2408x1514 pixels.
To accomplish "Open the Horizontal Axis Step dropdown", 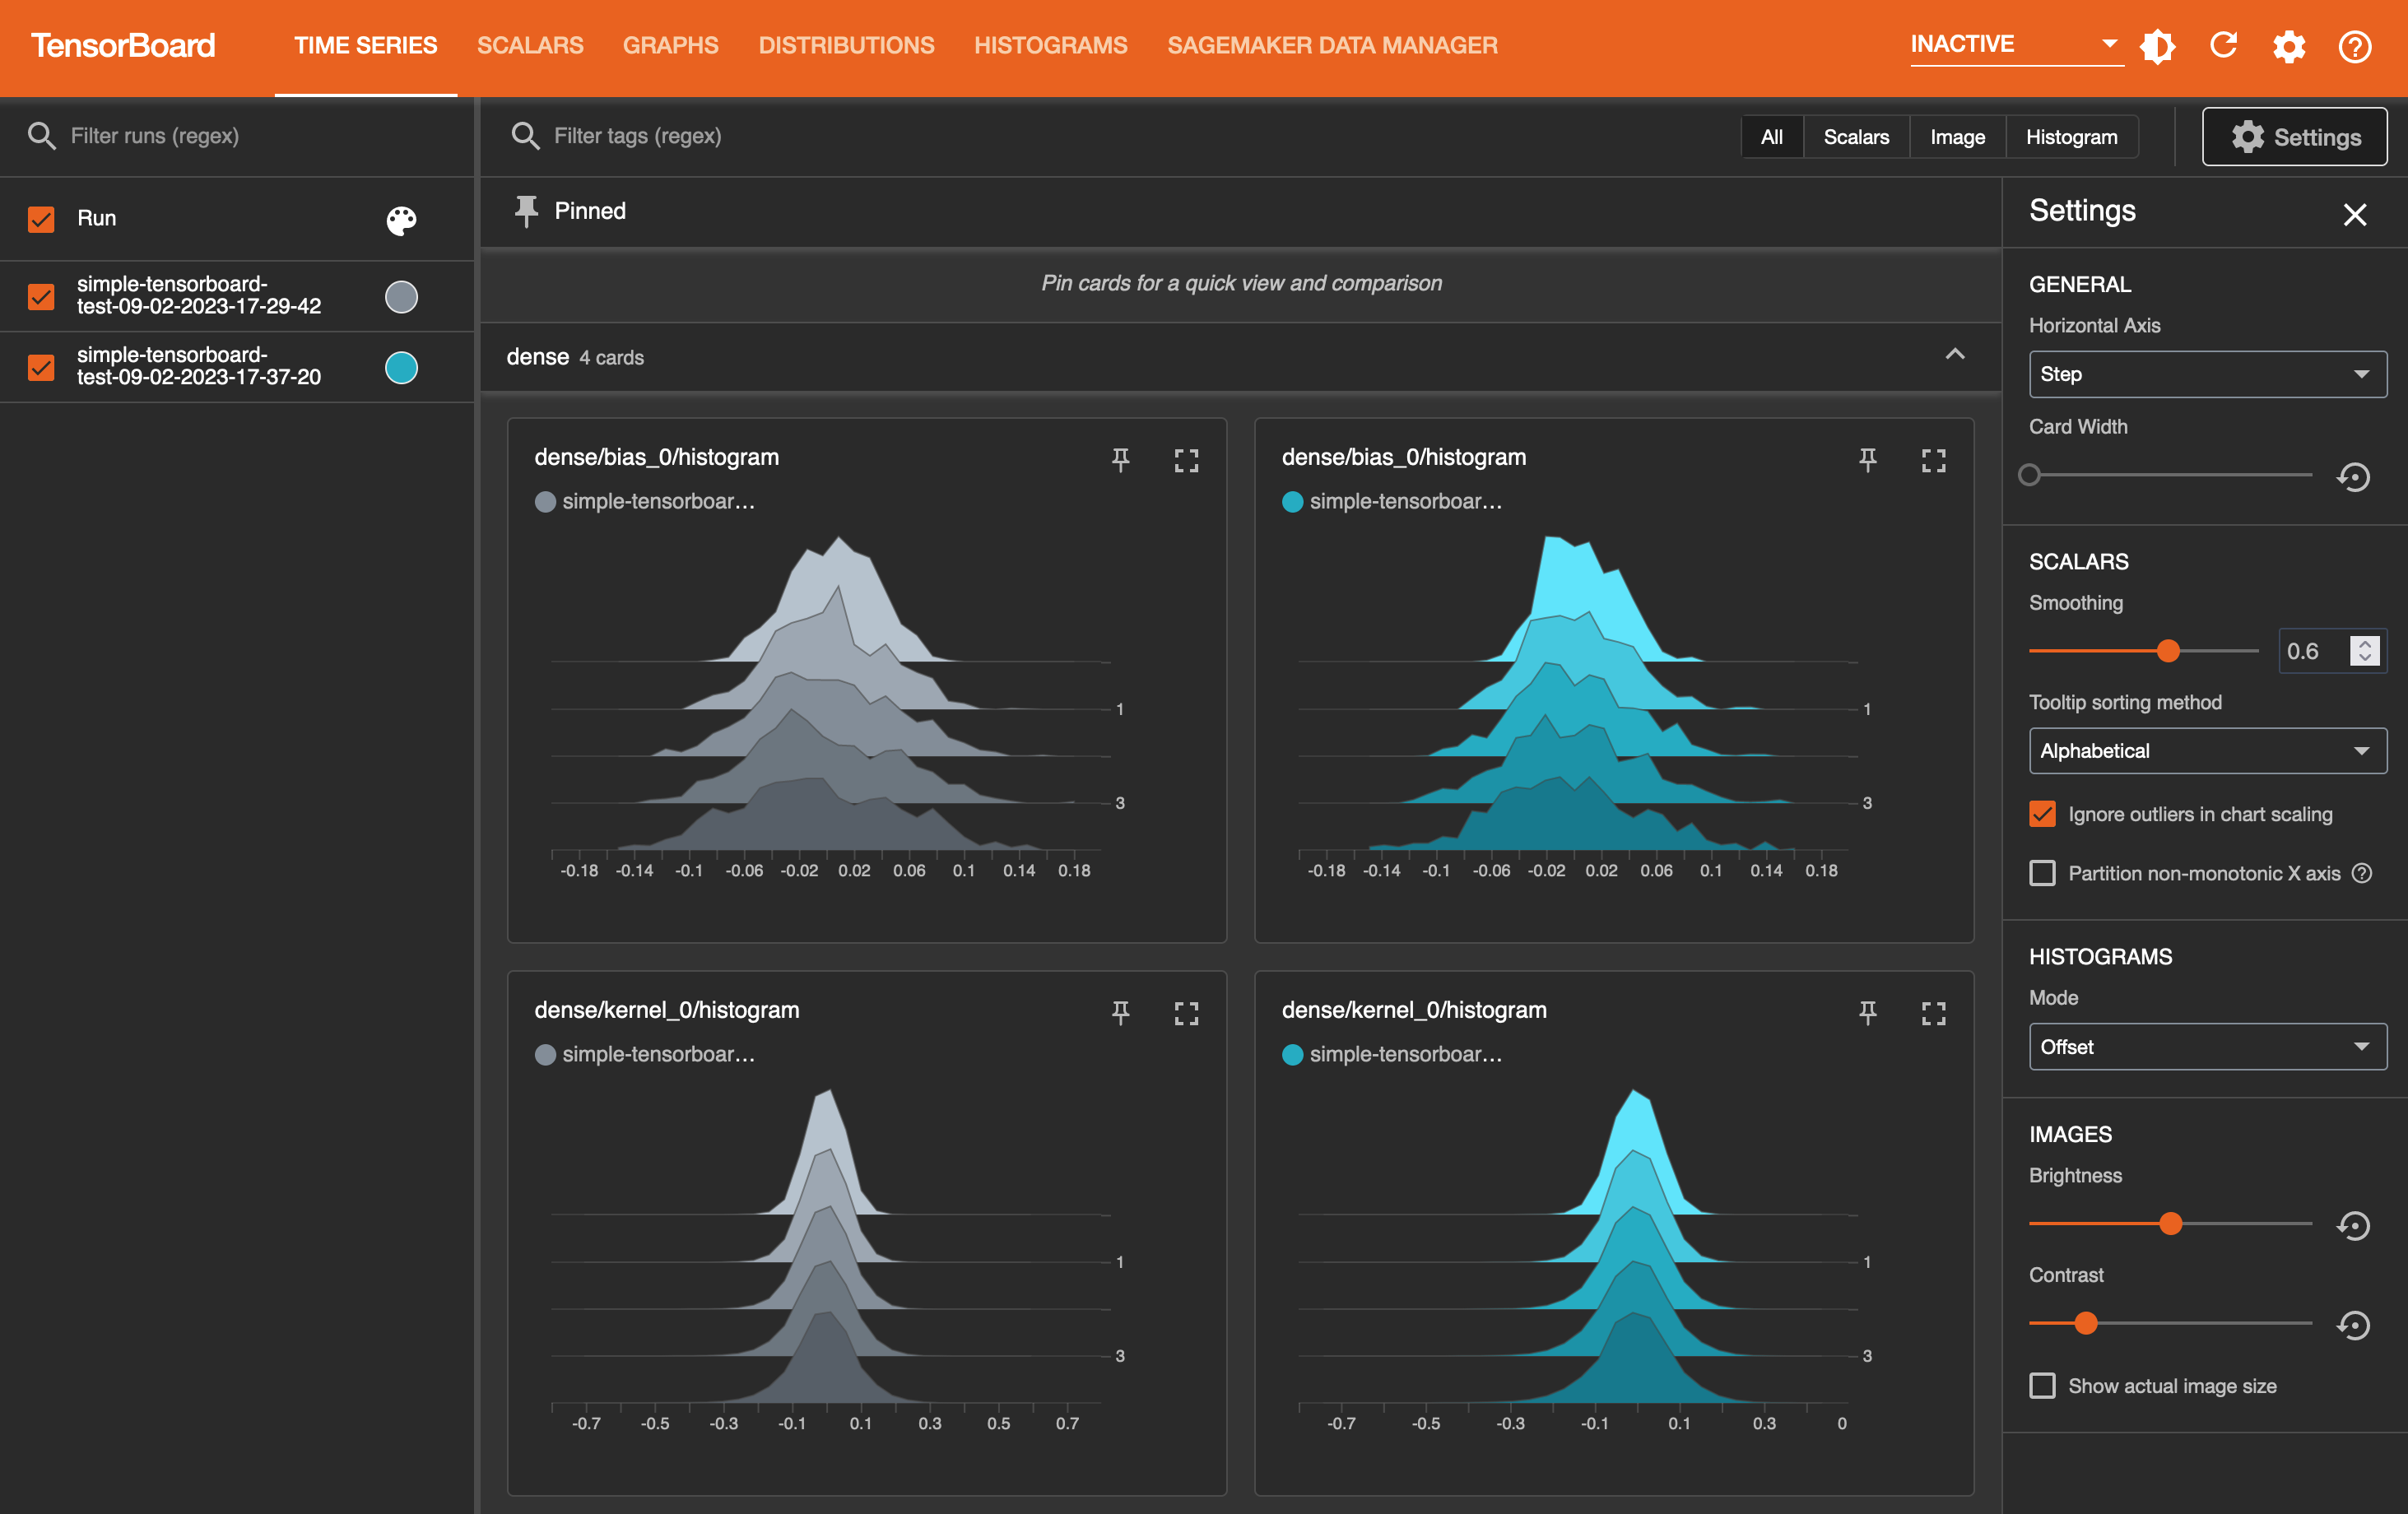I will (x=2206, y=372).
